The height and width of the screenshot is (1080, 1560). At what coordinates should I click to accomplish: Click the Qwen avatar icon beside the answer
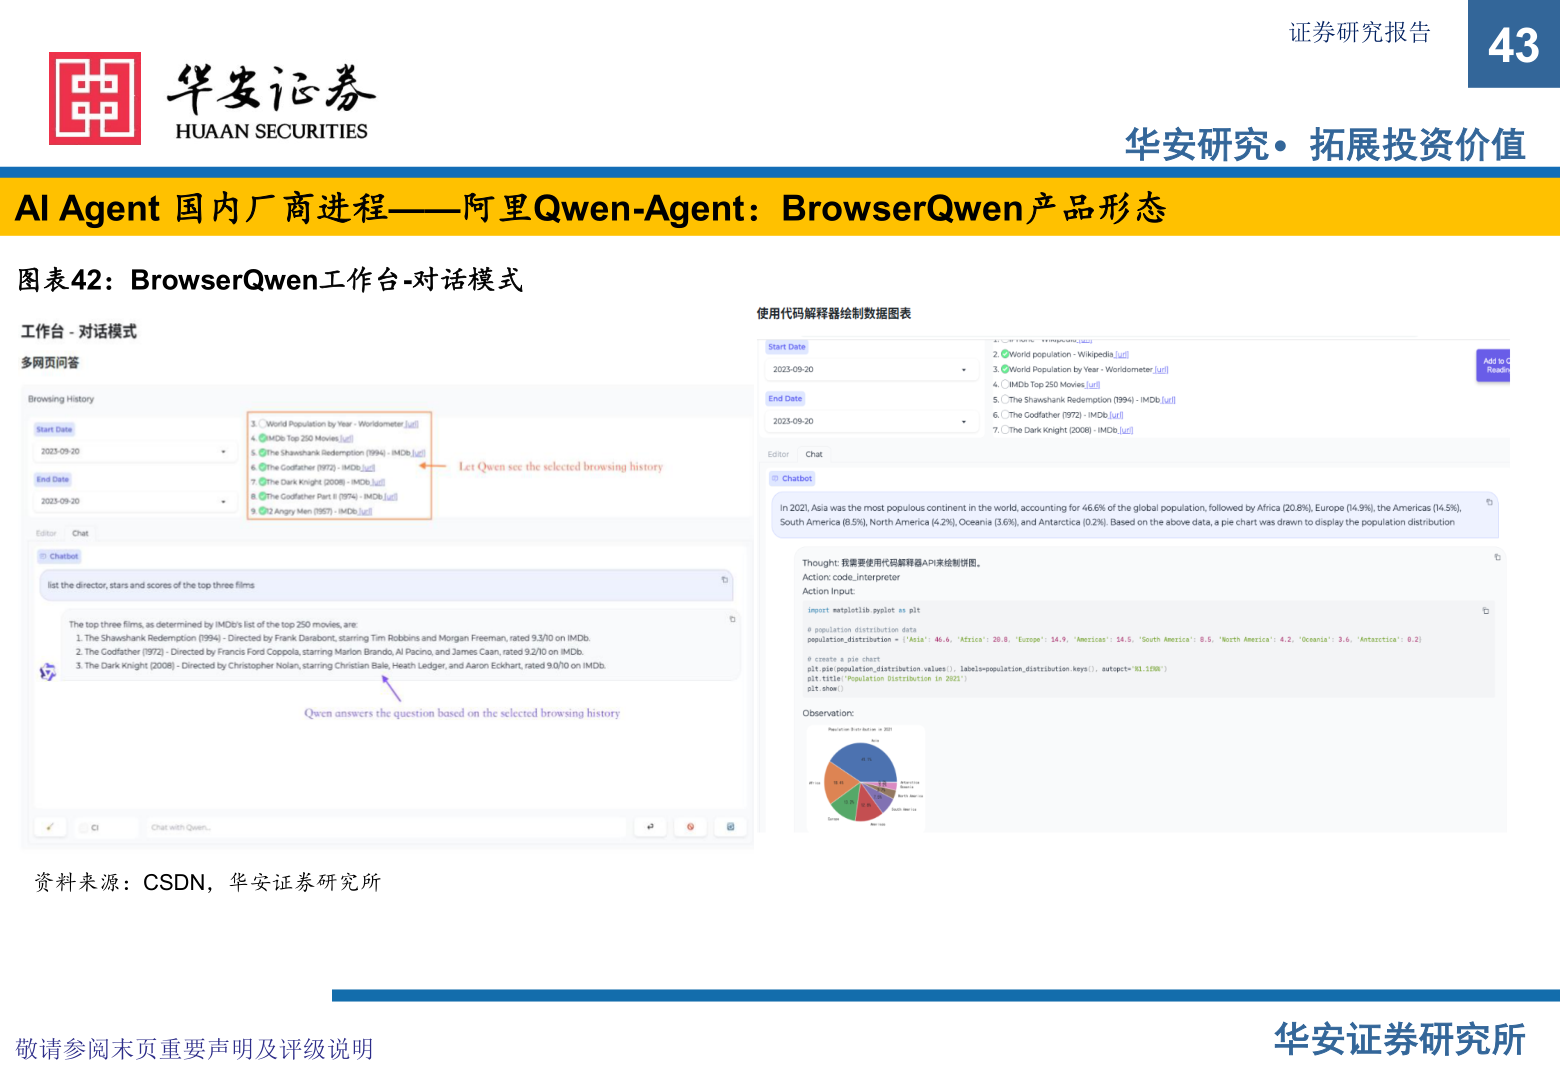coord(47,672)
